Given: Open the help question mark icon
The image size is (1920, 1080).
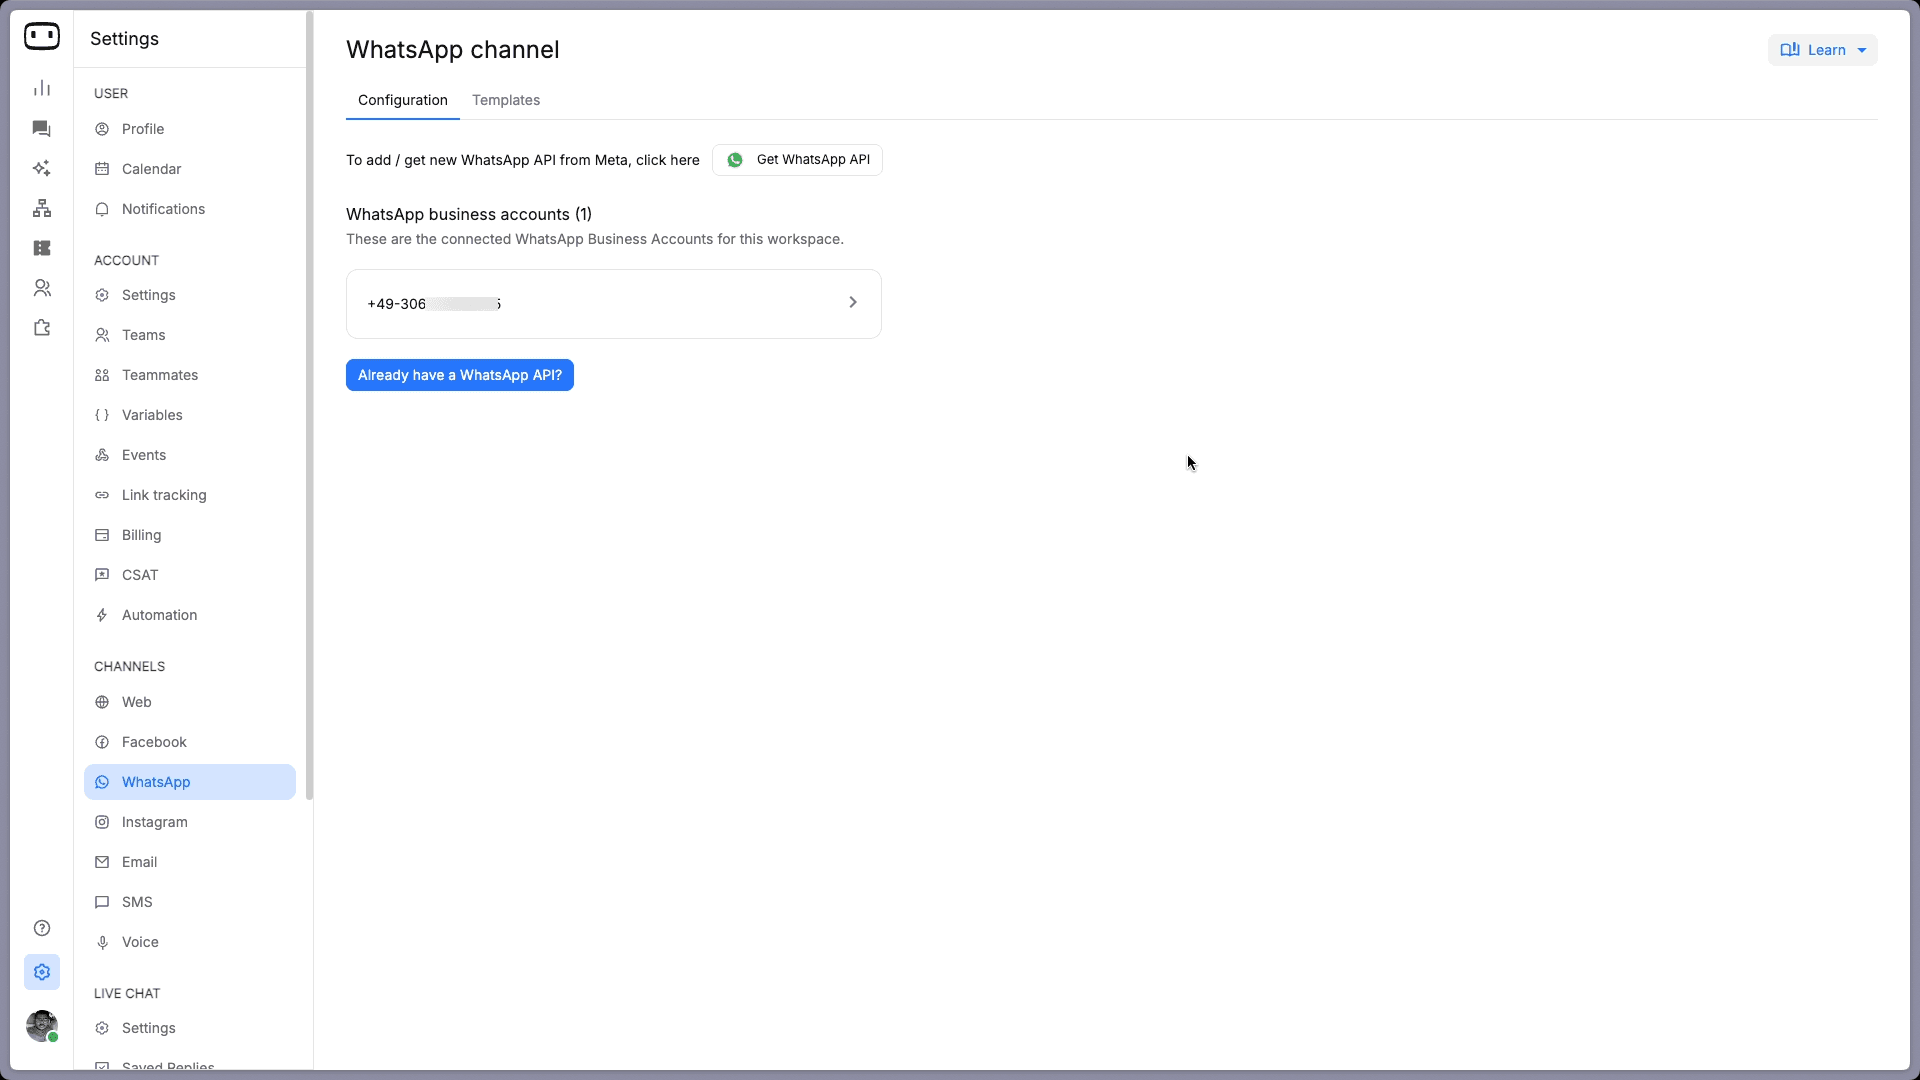Looking at the screenshot, I should tap(42, 928).
